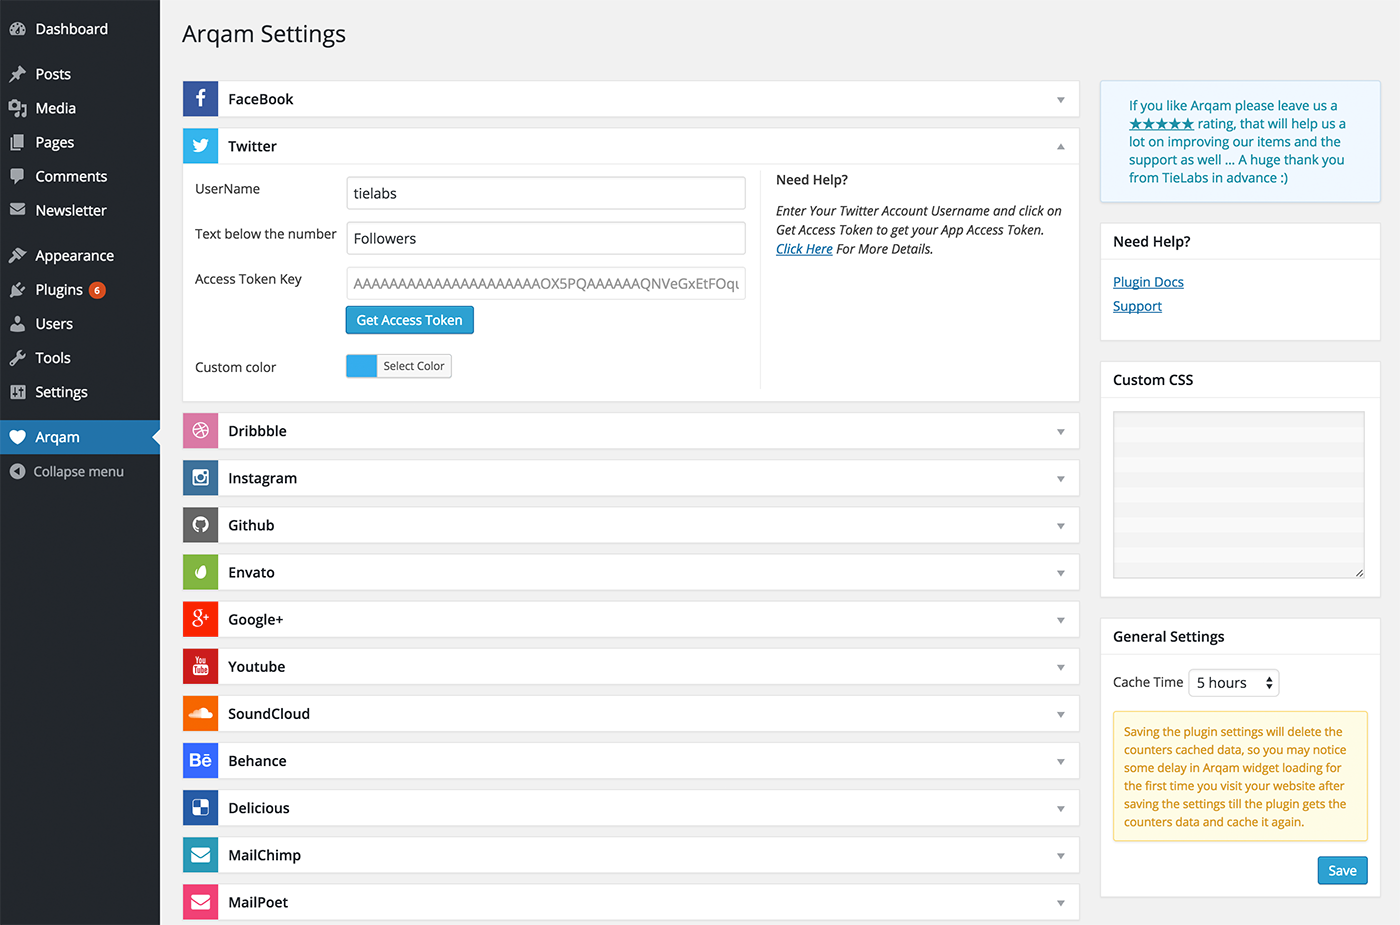The height and width of the screenshot is (925, 1400).
Task: Click the Instagram camera icon
Action: pyautogui.click(x=200, y=478)
